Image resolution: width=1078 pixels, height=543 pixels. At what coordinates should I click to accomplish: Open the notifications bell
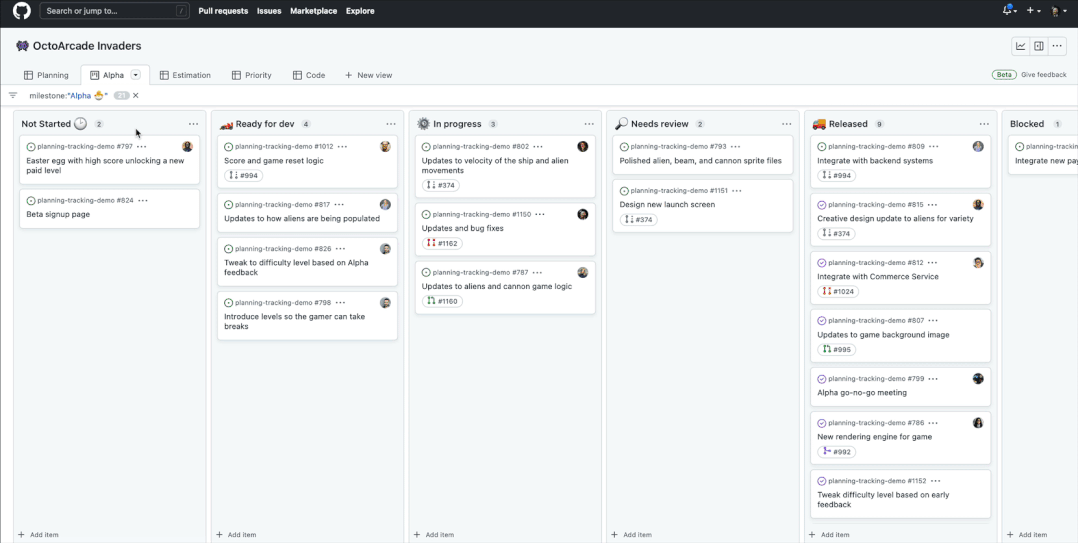(x=1009, y=10)
